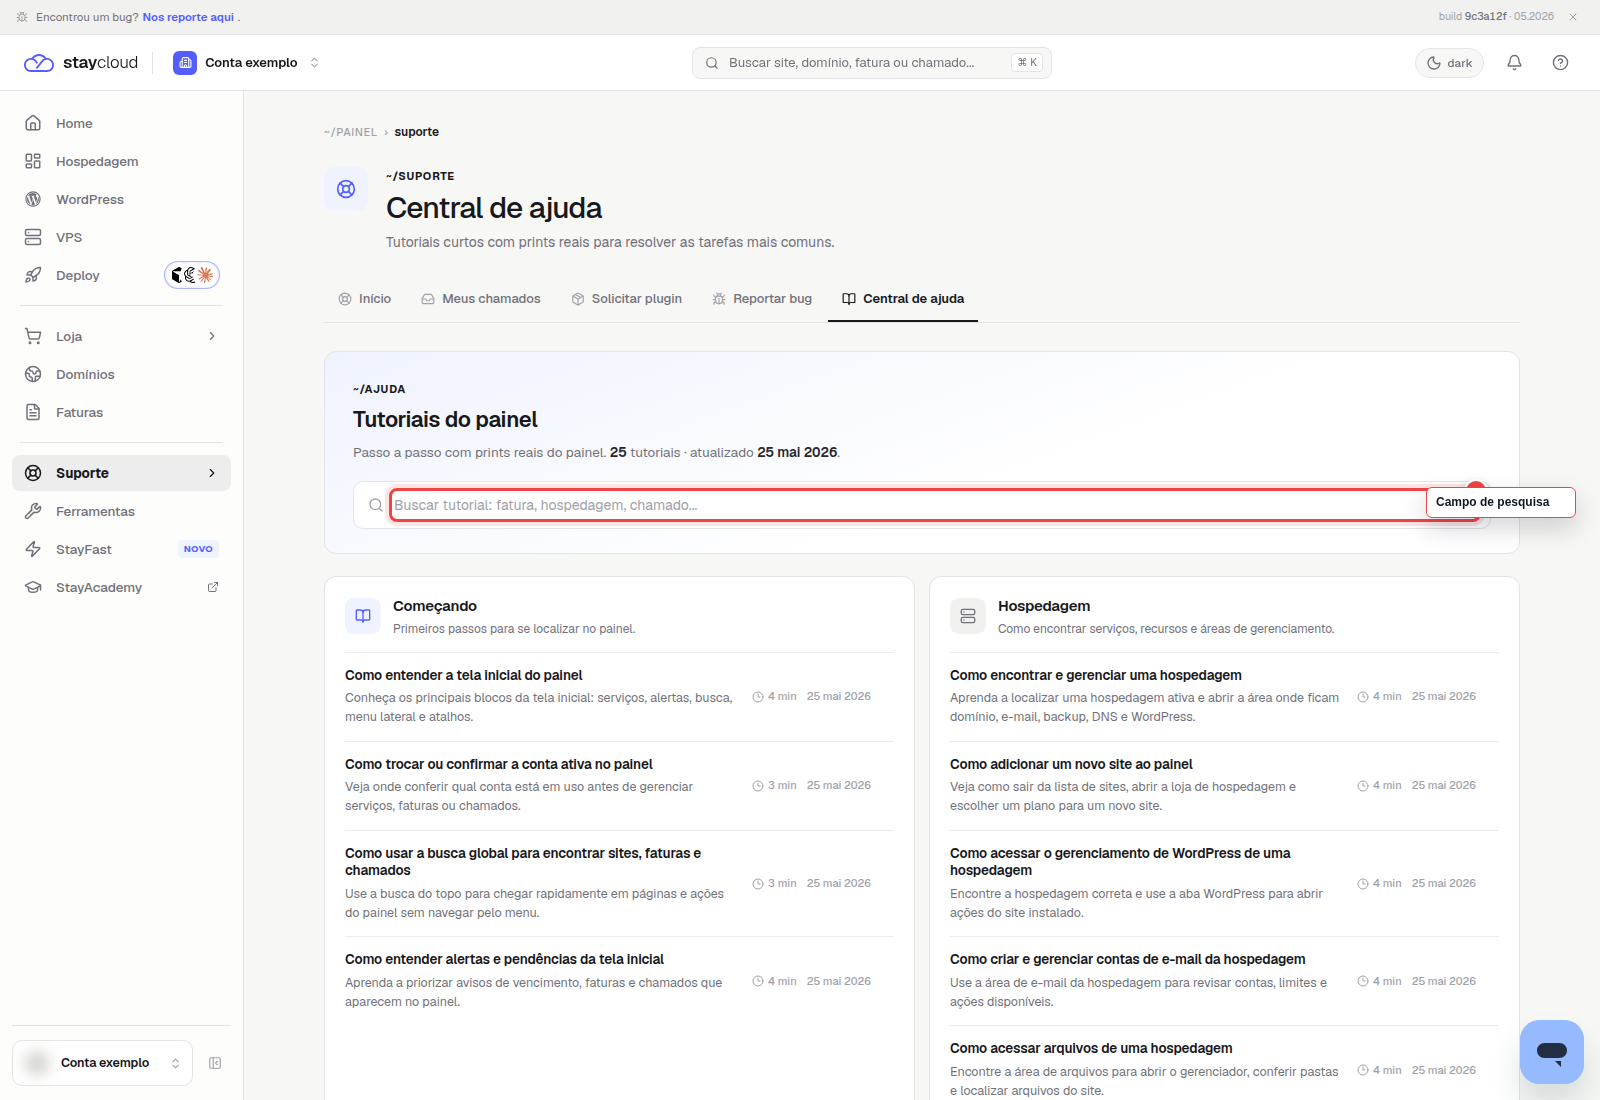Open the Nos reporte aqui link
Image resolution: width=1600 pixels, height=1100 pixels.
point(188,17)
